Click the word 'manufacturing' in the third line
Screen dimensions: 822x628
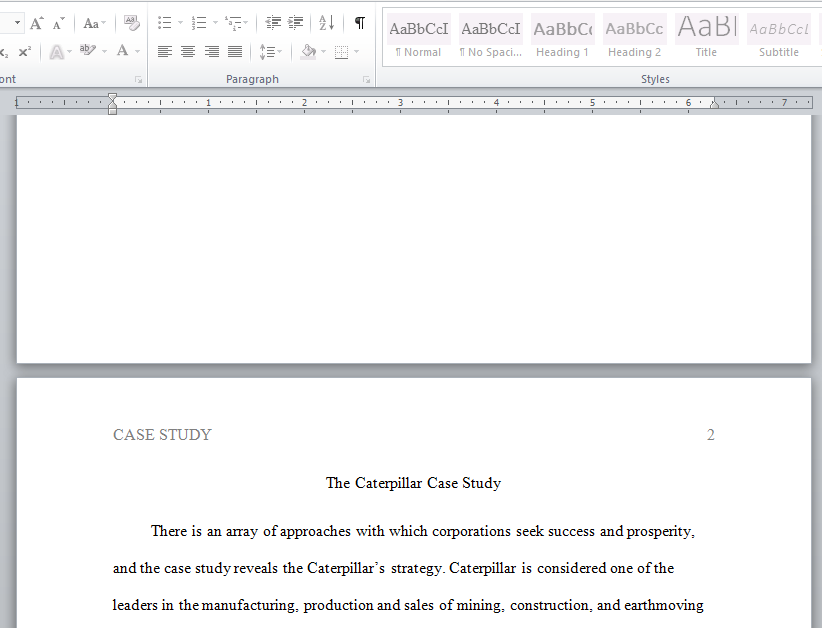250,605
